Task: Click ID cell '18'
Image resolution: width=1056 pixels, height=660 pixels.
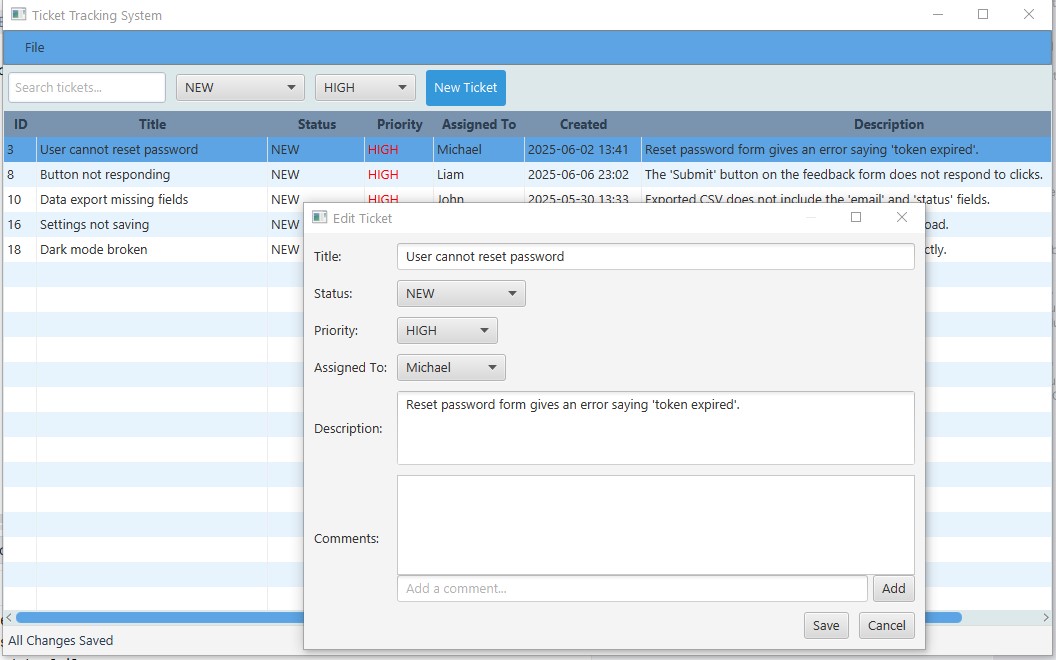Action: point(20,249)
